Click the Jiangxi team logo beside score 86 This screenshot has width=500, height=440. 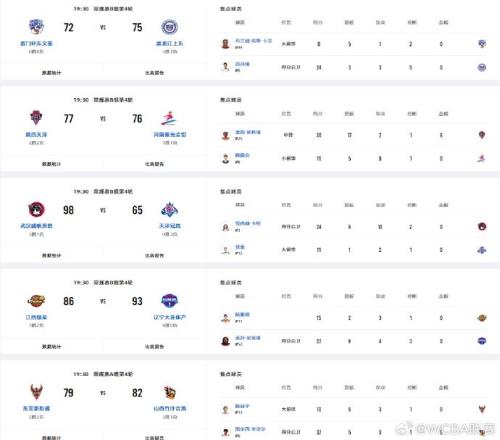[36, 301]
